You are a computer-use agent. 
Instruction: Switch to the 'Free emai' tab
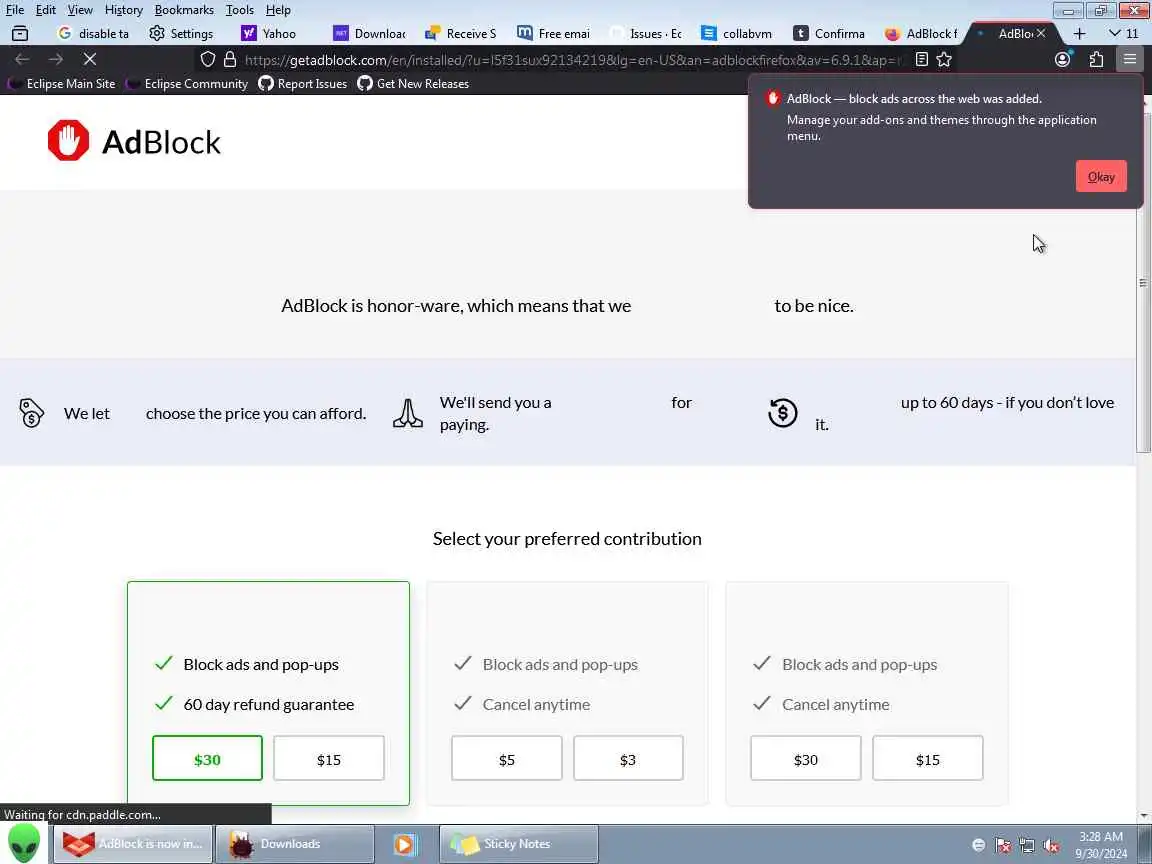tap(554, 33)
